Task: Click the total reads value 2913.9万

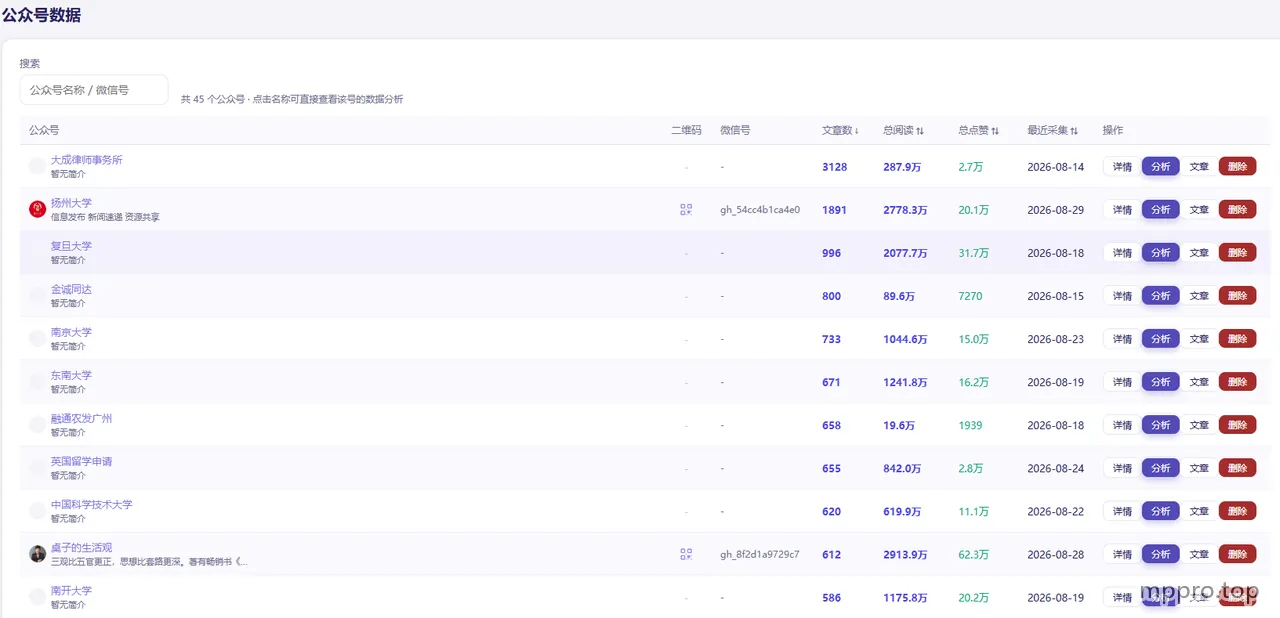Action: (x=905, y=554)
